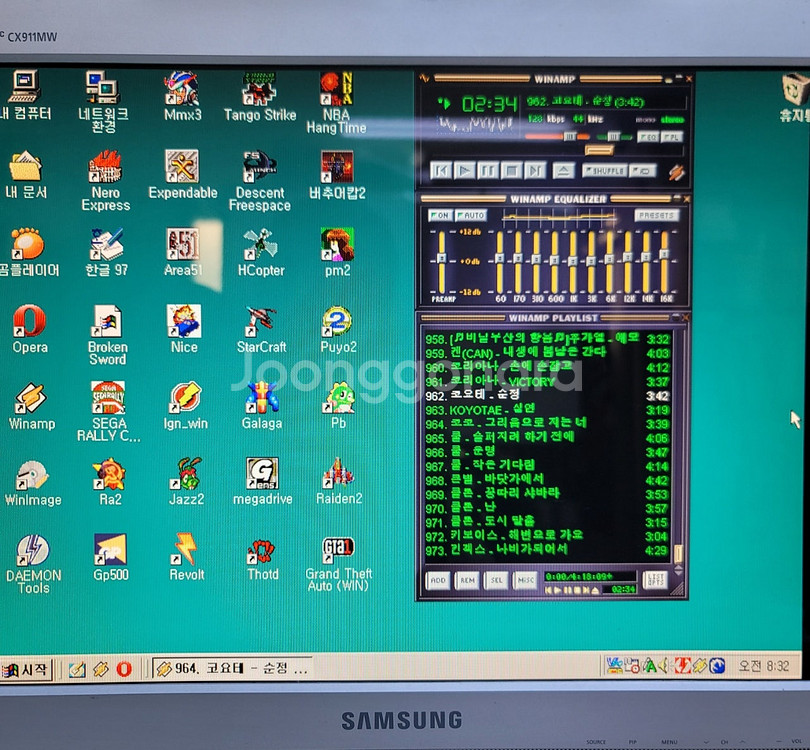810x750 pixels.
Task: Open the NBA Hang Time icon
Action: [x=336, y=103]
